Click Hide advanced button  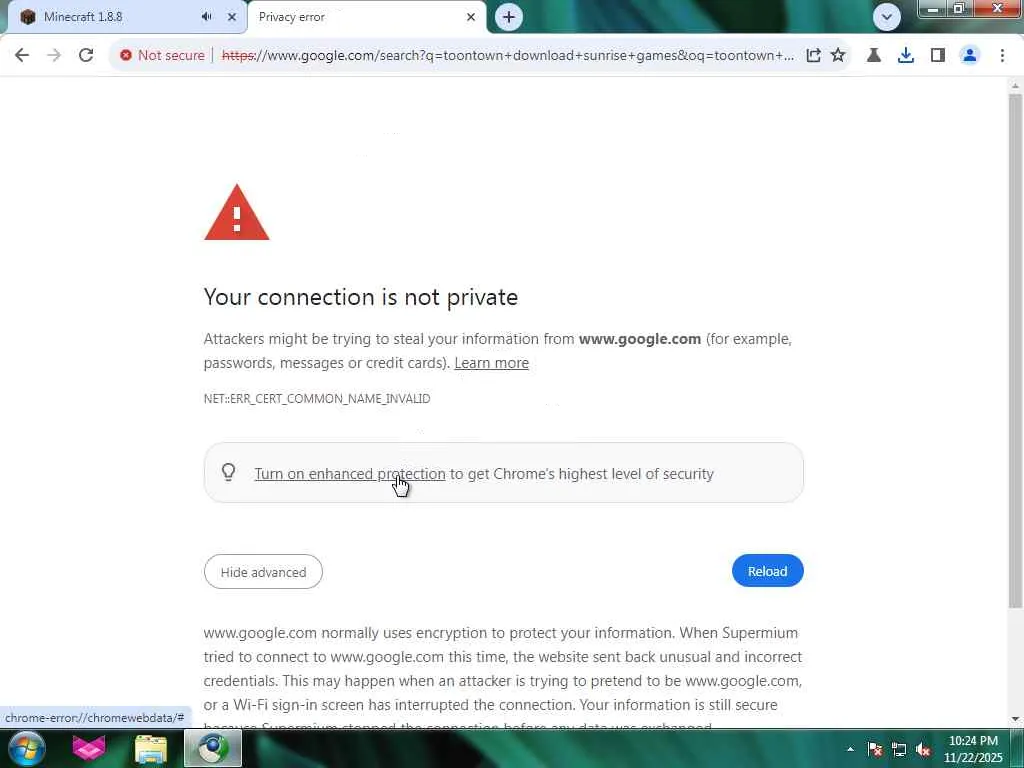click(263, 572)
